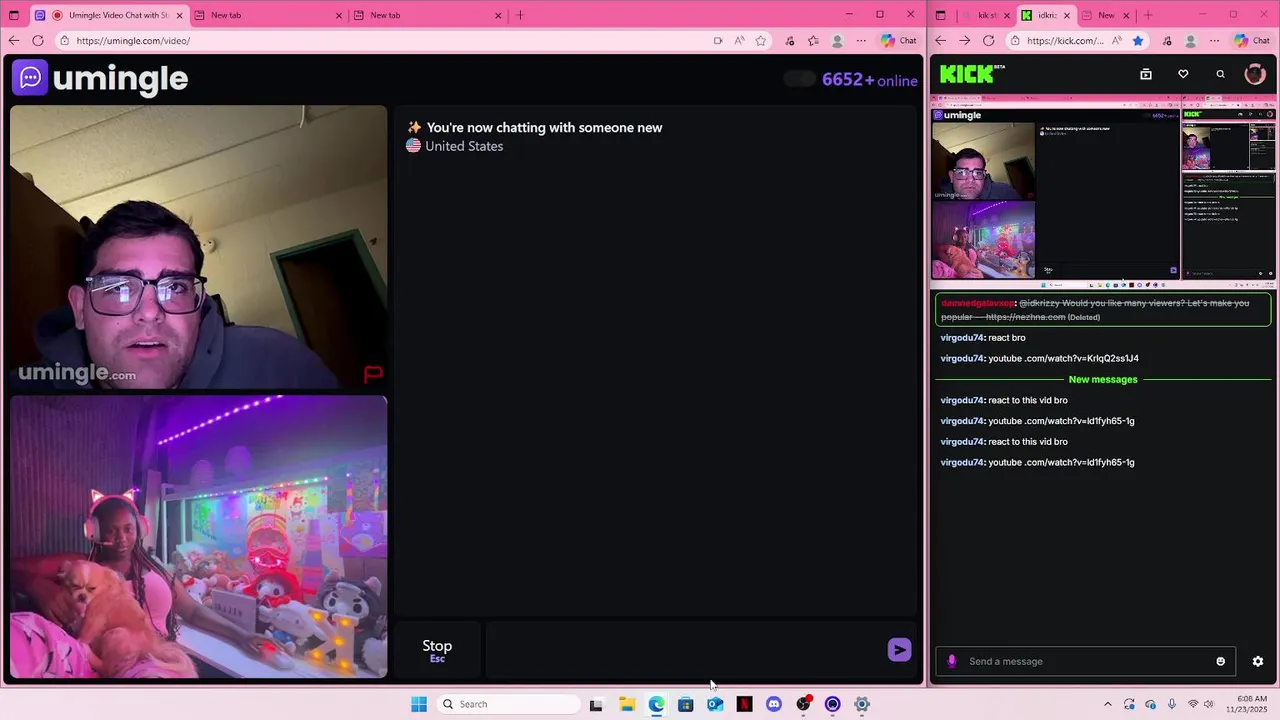This screenshot has height=720, width=1280.
Task: Click the blue favorites star on Kick page
Action: (x=1138, y=40)
